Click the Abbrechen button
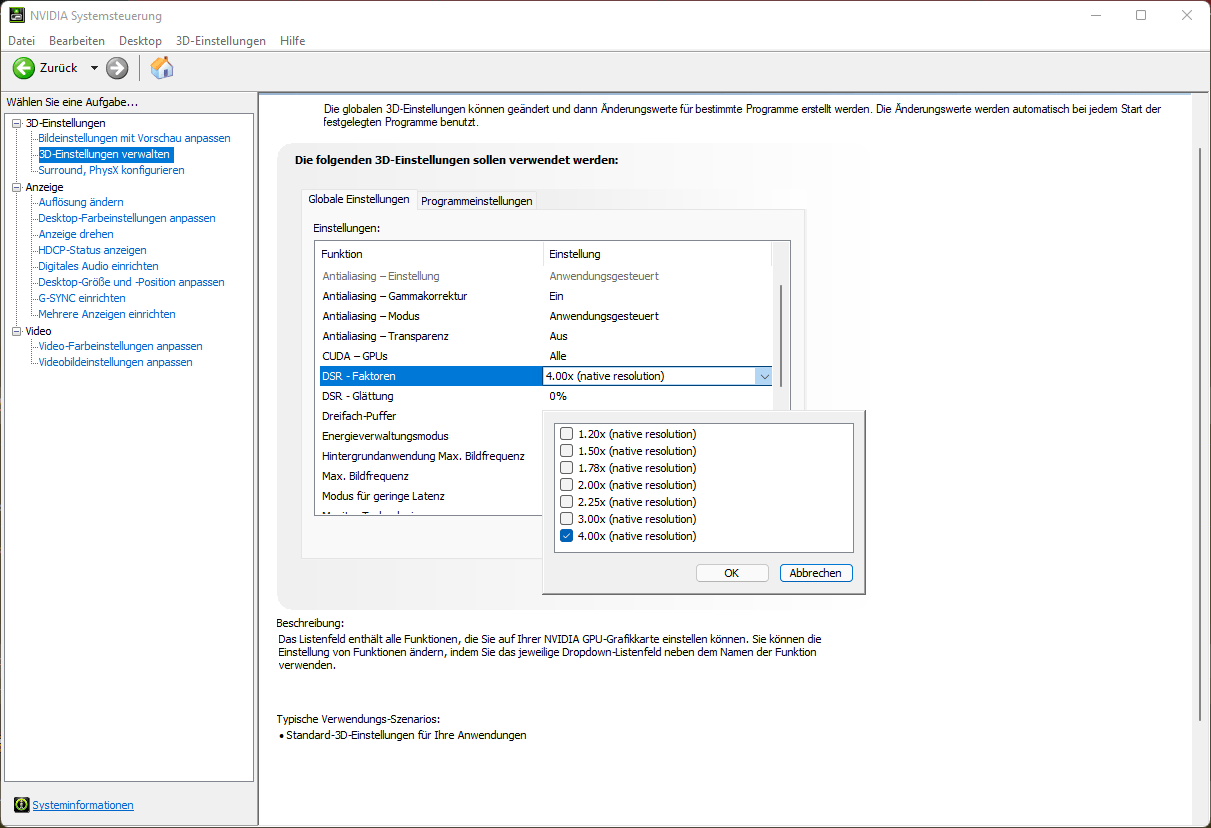The width and height of the screenshot is (1211, 828). click(816, 573)
